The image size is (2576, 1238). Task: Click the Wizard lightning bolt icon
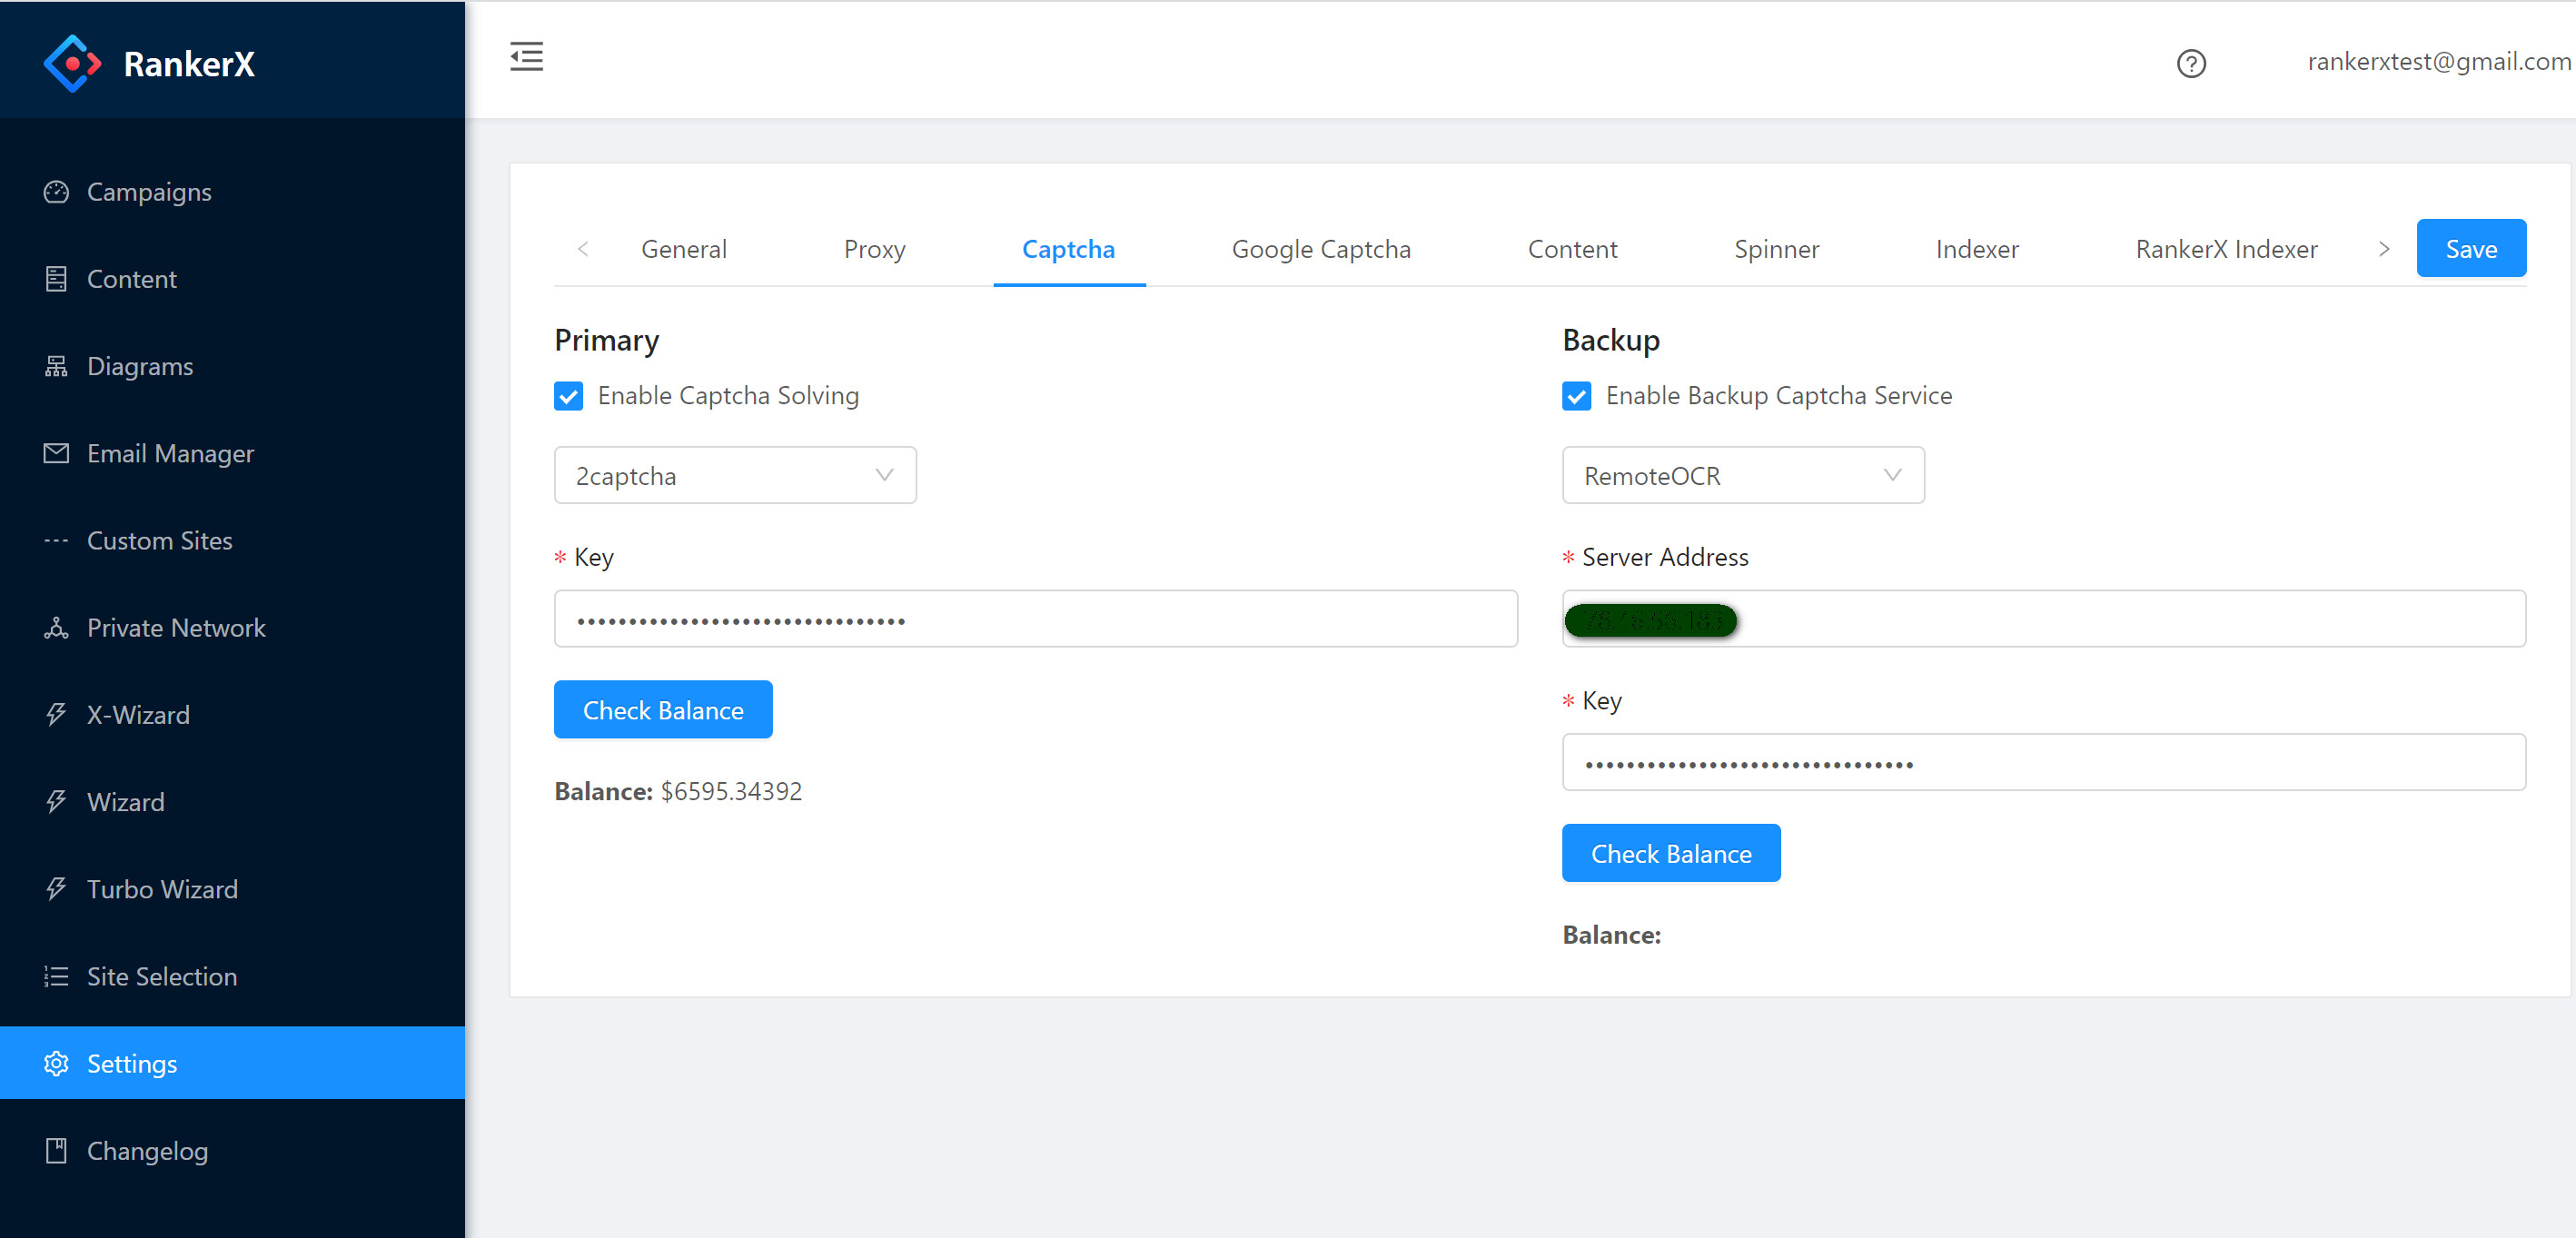[56, 801]
